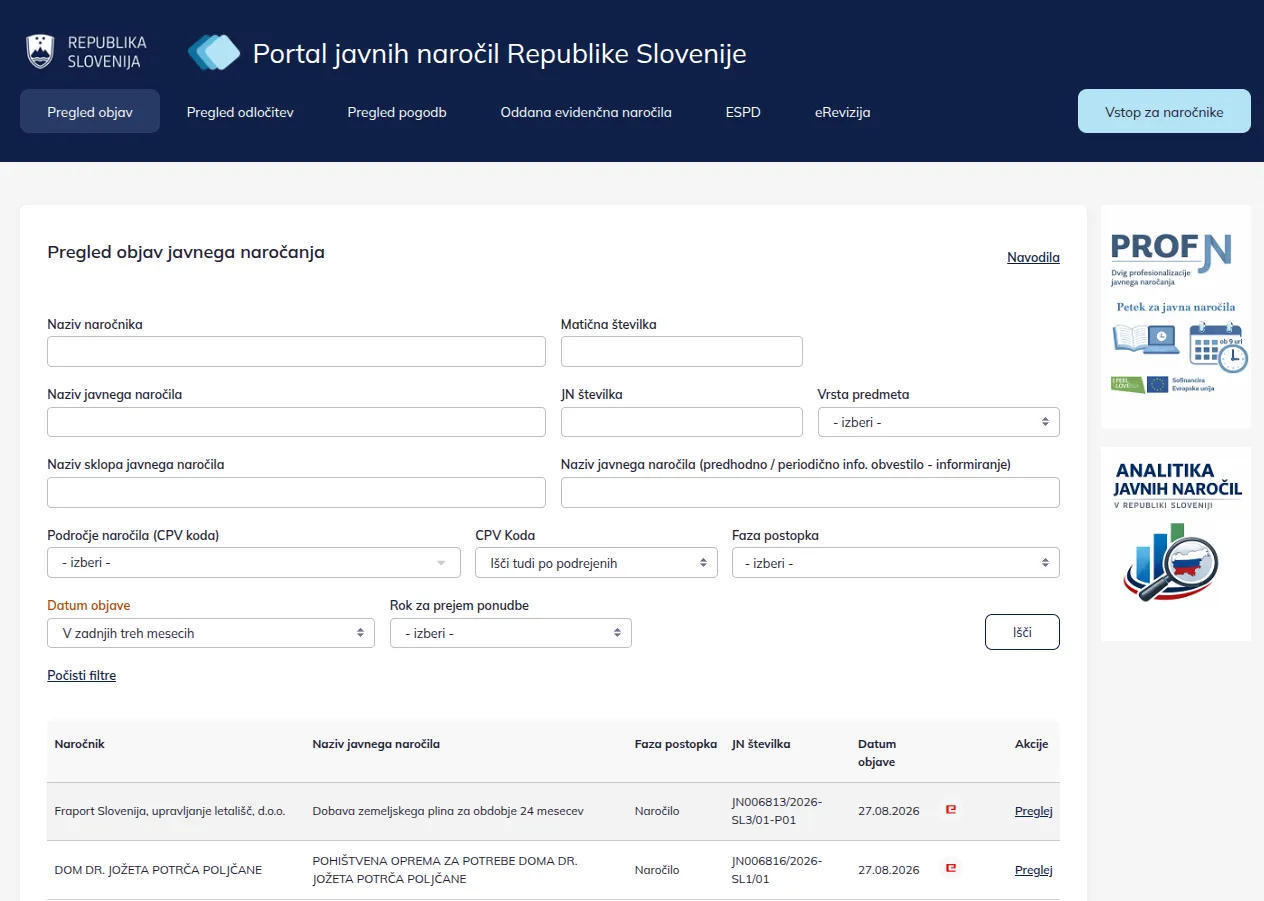This screenshot has height=901, width=1264.
Task: Click the Faza postopka column header in the table
Action: click(x=676, y=744)
